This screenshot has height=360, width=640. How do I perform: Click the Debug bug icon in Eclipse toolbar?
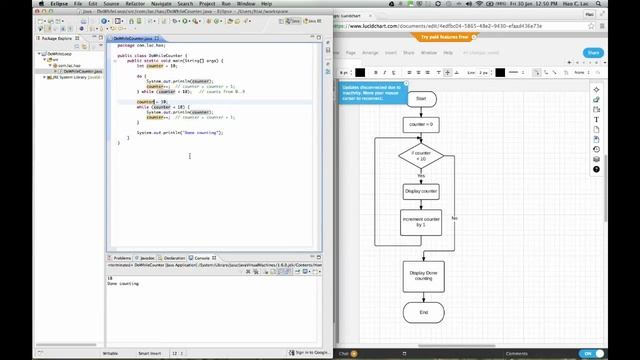175,21
